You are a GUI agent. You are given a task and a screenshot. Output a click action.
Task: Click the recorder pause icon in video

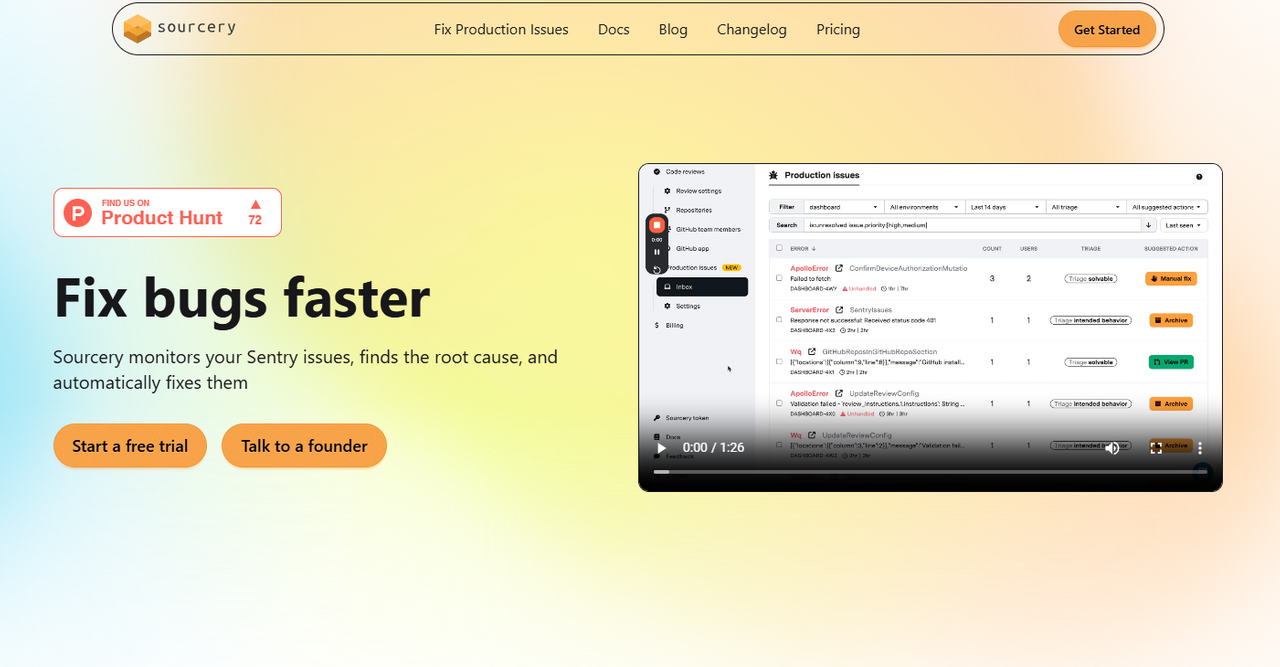pyautogui.click(x=657, y=252)
